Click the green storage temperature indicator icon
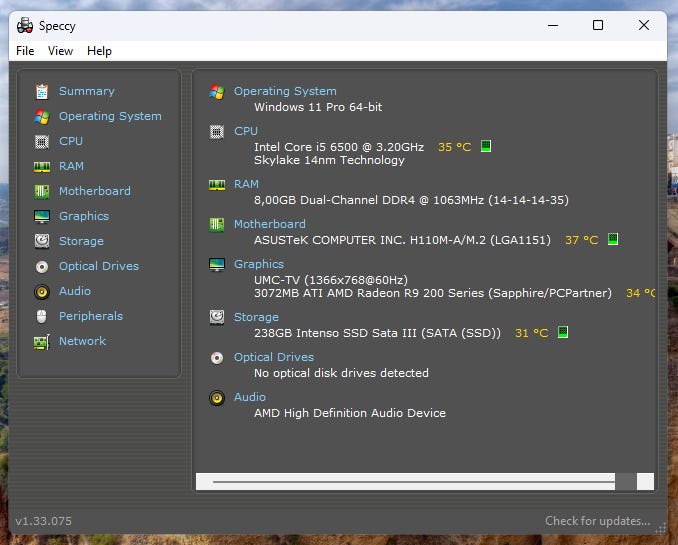Image resolution: width=678 pixels, height=545 pixels. point(563,332)
